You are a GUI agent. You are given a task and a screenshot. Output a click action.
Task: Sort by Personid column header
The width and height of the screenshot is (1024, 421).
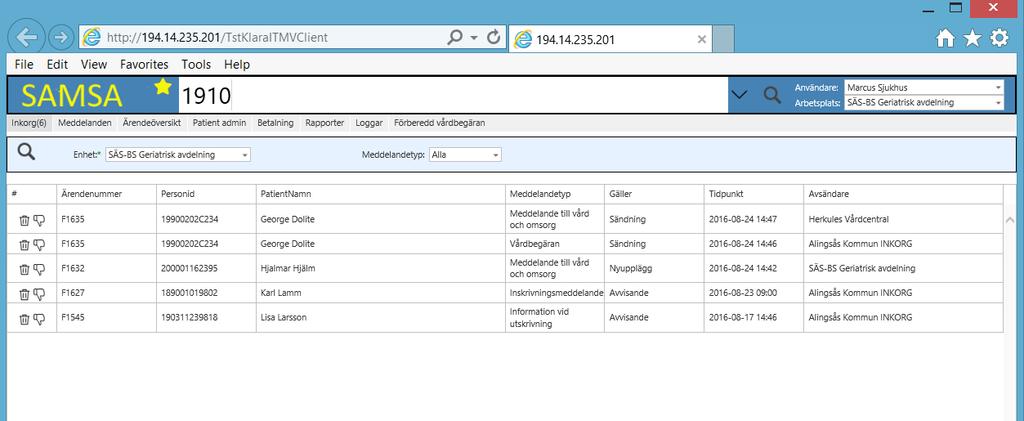(206, 195)
